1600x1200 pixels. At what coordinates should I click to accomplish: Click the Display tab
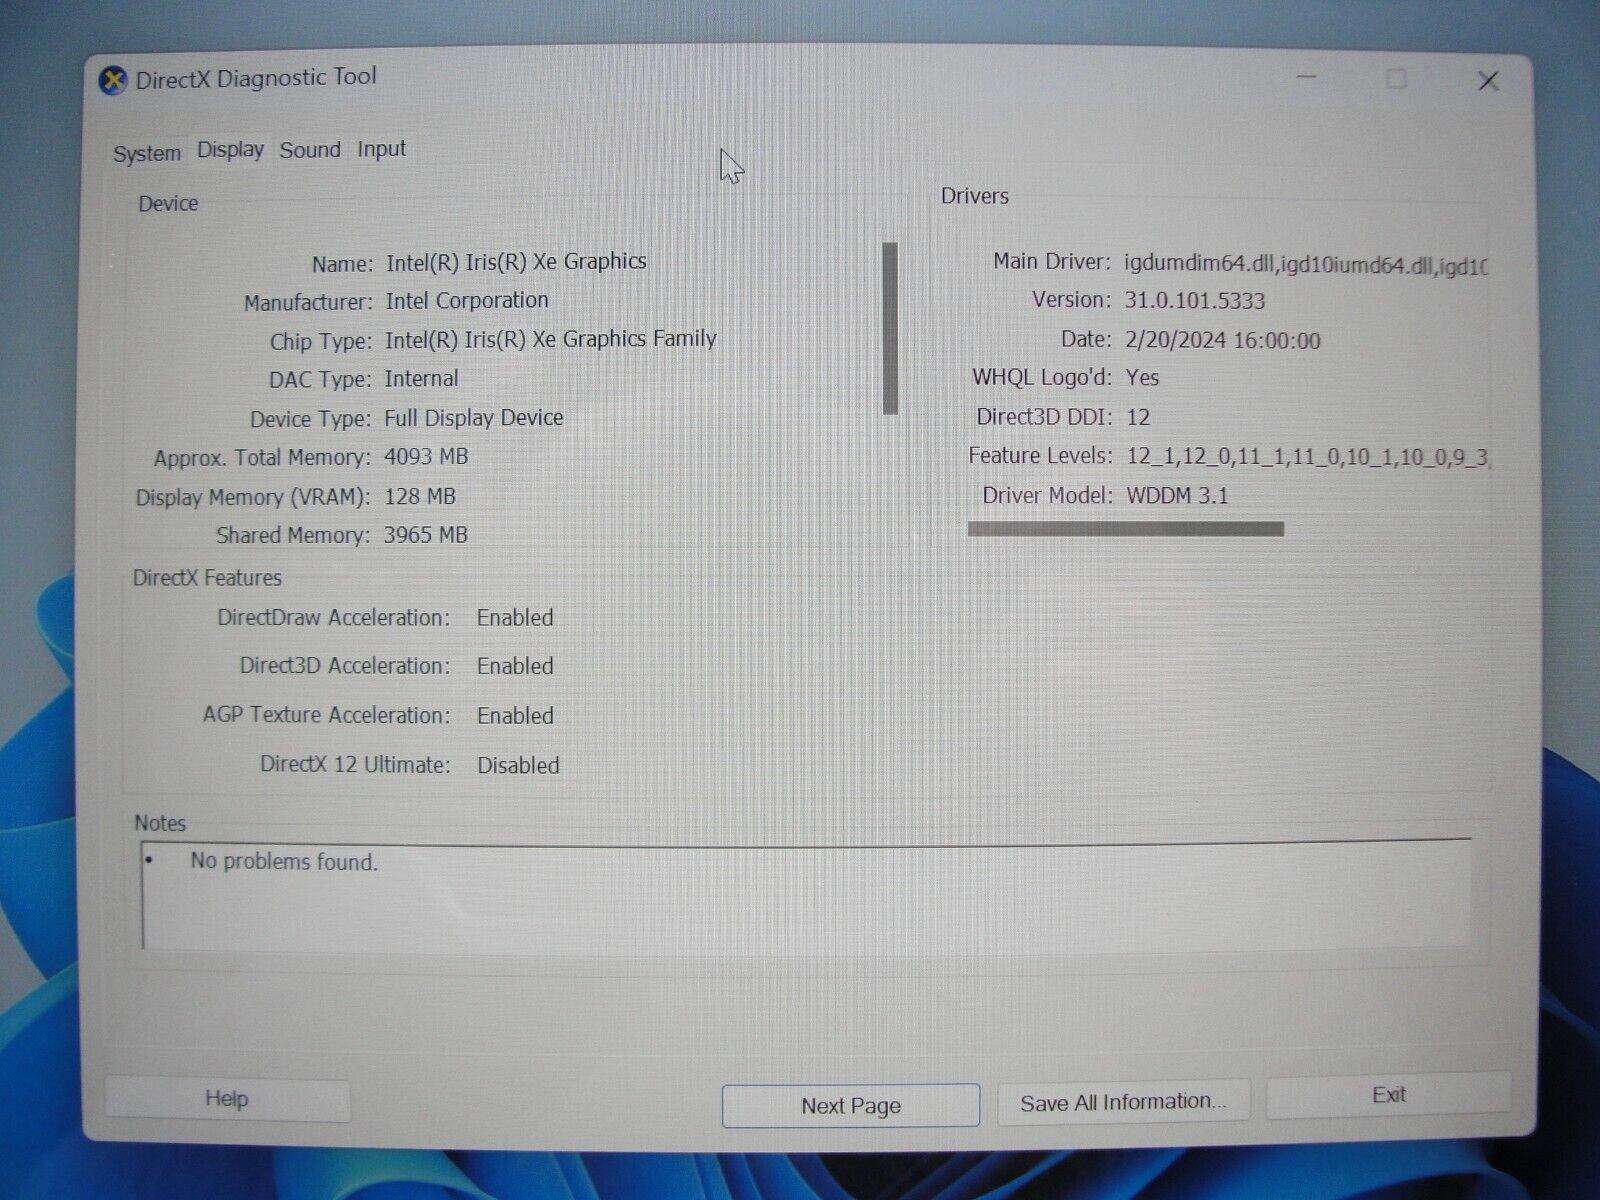[229, 150]
